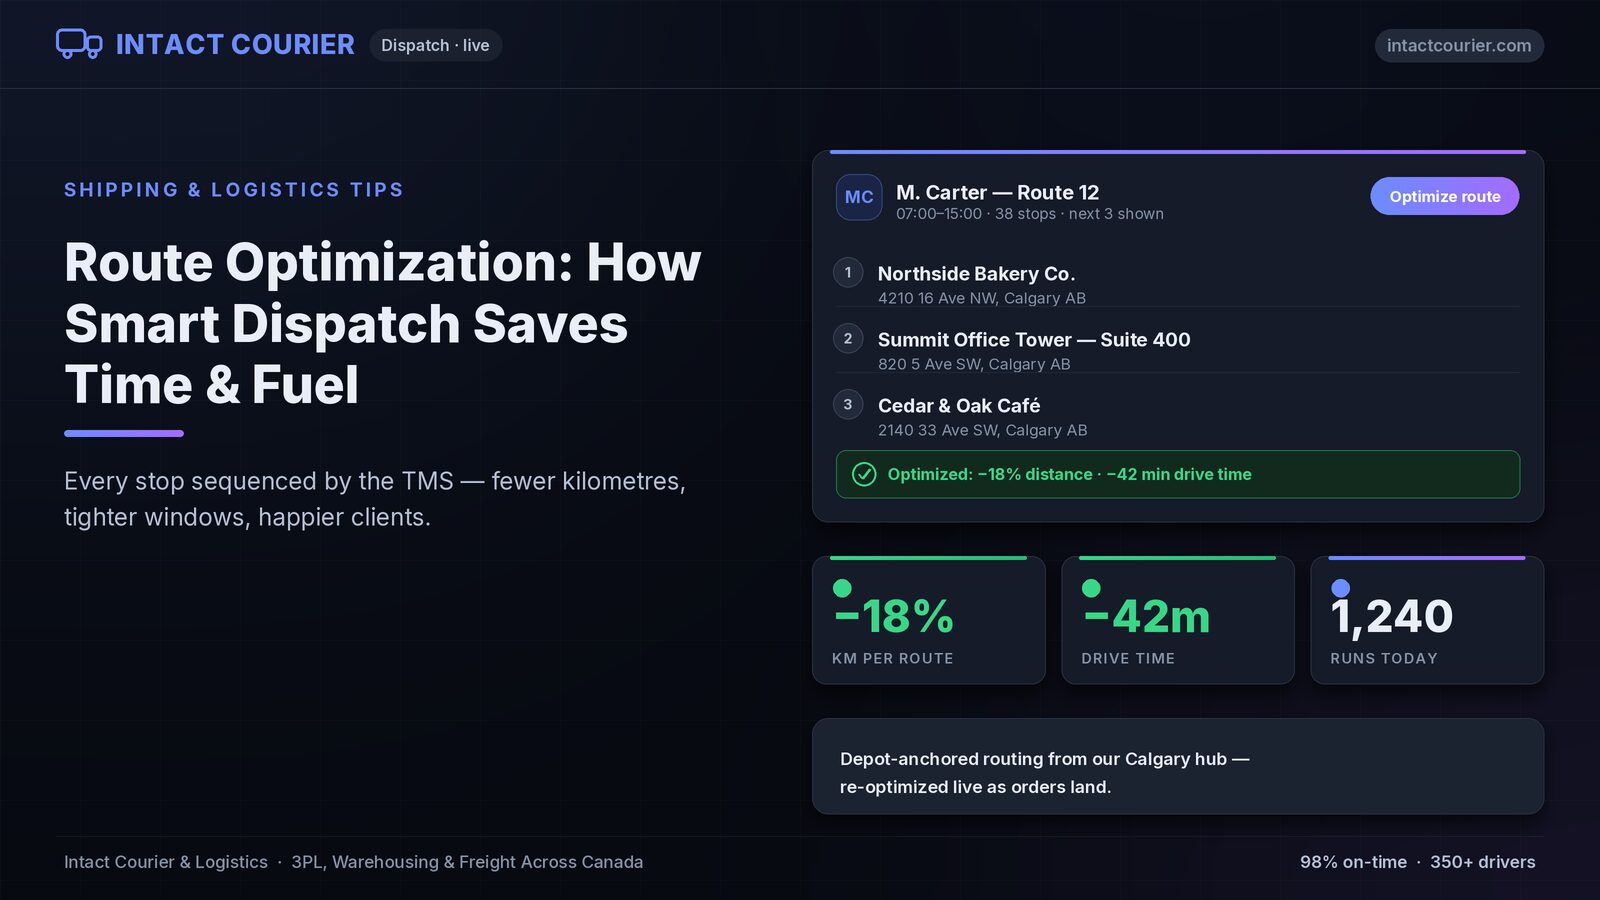This screenshot has width=1600, height=900.
Task: Click the green dot on Drive Time card
Action: click(x=1091, y=588)
